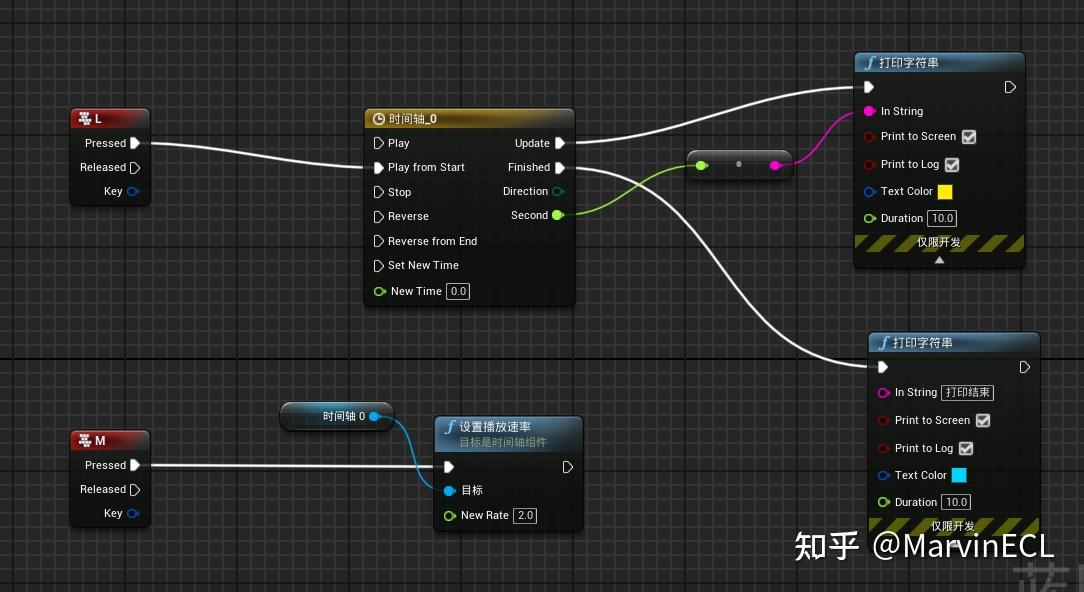
Task: Expand the 仅限开发 section on top Print String
Action: click(x=938, y=259)
